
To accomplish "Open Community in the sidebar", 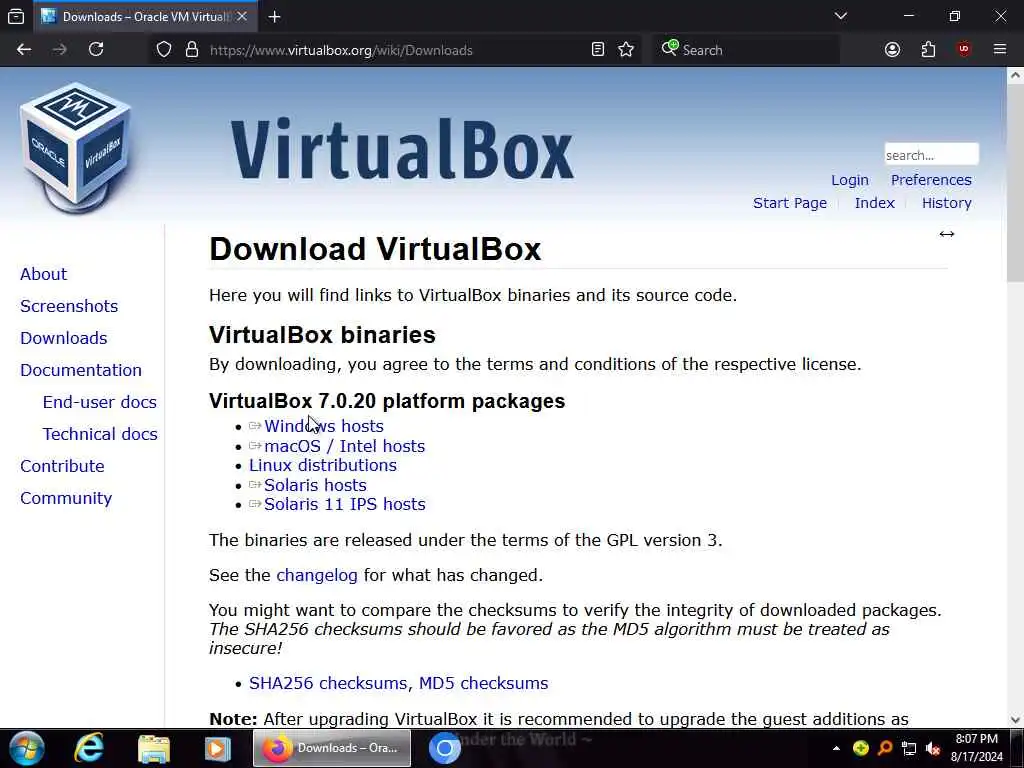I will (66, 498).
